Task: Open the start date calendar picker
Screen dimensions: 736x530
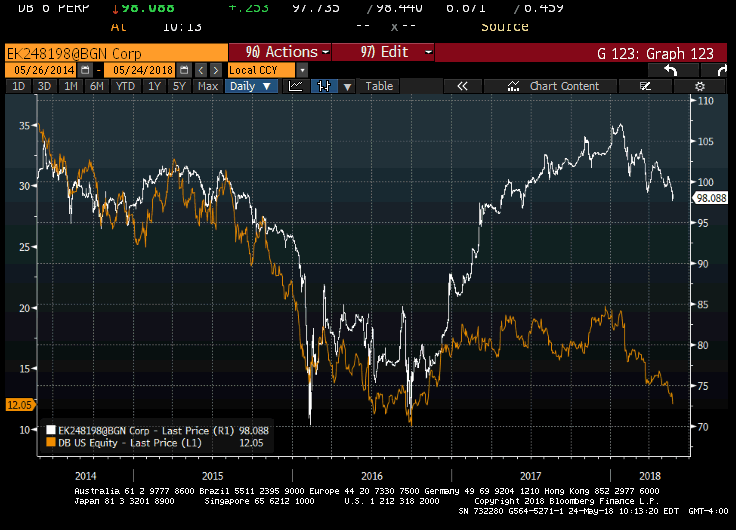Action: point(85,70)
